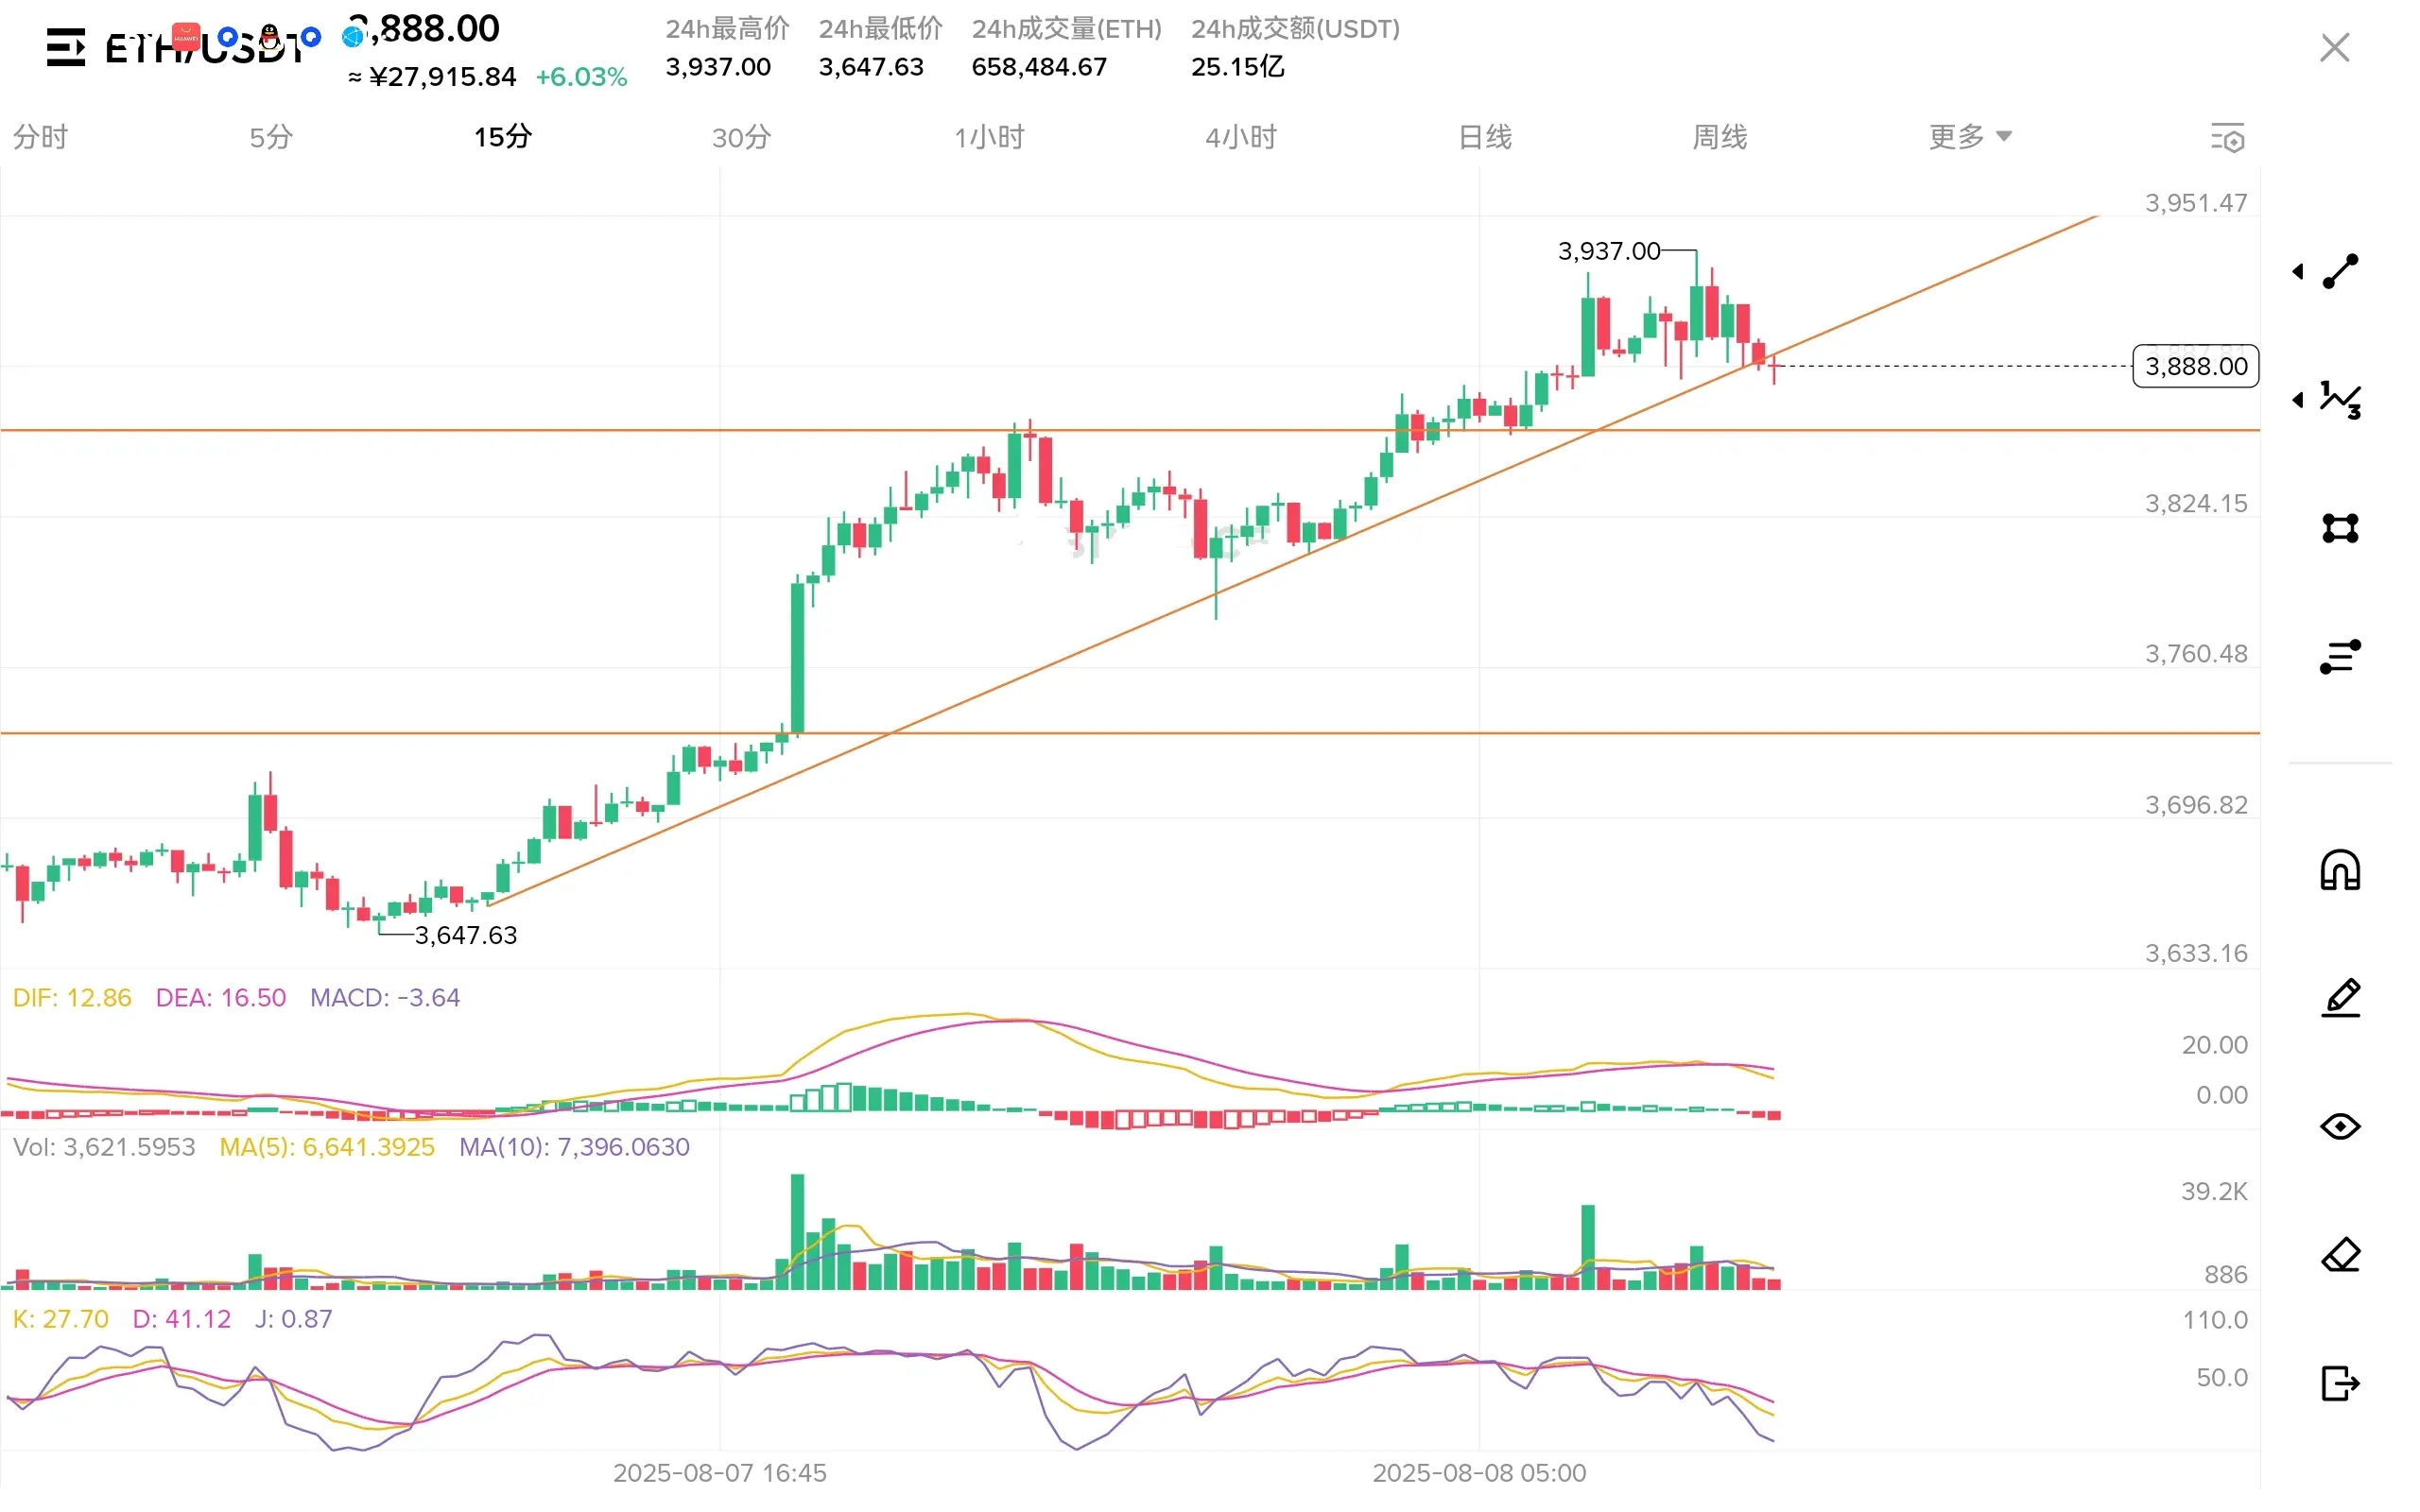2420x1512 pixels.
Task: Click the Vol: 3,621.5953 label
Action: 104,1147
